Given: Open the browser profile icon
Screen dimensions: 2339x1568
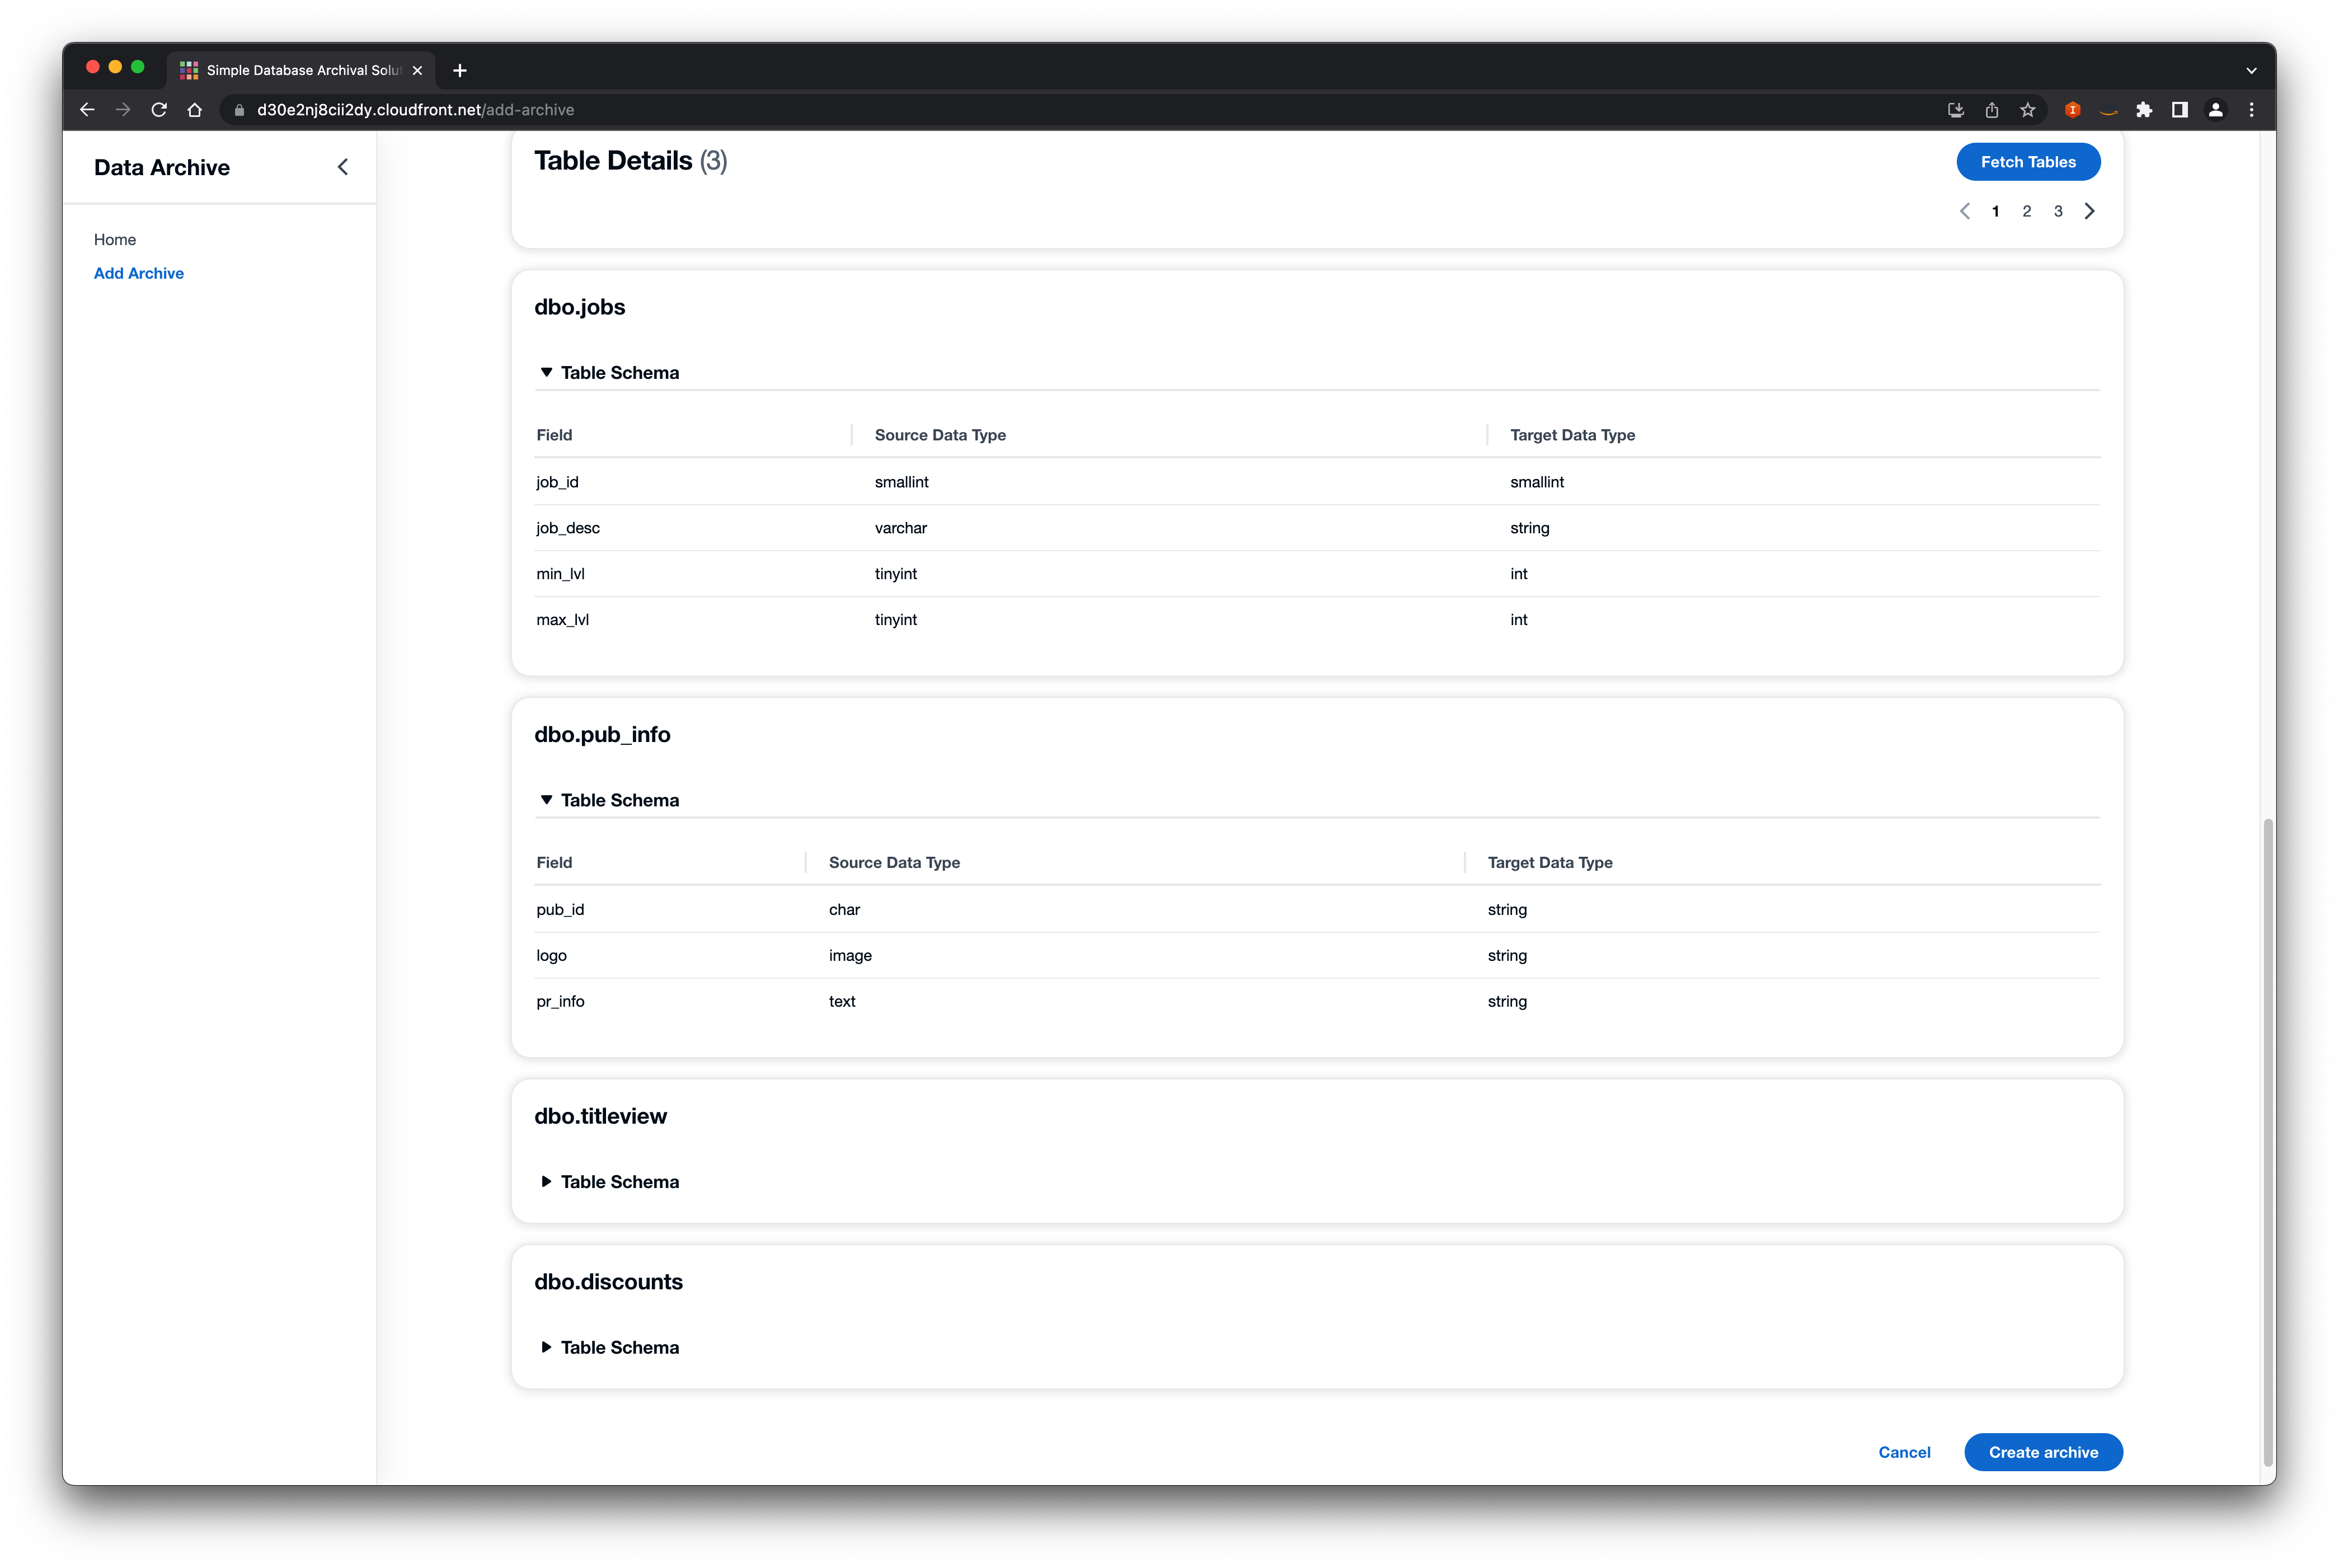Looking at the screenshot, I should (x=2215, y=110).
